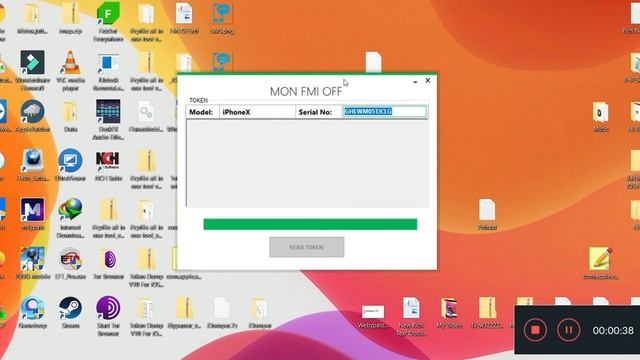Click the Serial No: label
This screenshot has height=360, width=640.
coord(315,112)
